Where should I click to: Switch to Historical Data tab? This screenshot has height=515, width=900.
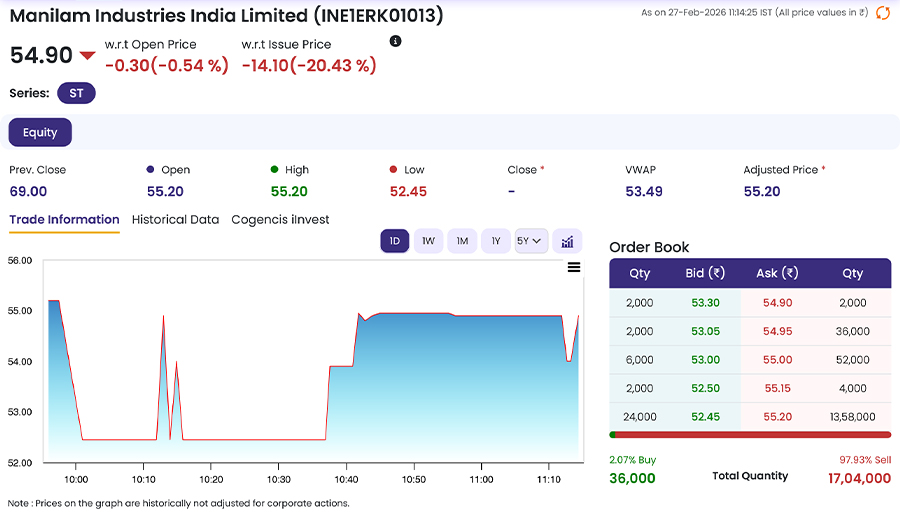pyautogui.click(x=176, y=220)
